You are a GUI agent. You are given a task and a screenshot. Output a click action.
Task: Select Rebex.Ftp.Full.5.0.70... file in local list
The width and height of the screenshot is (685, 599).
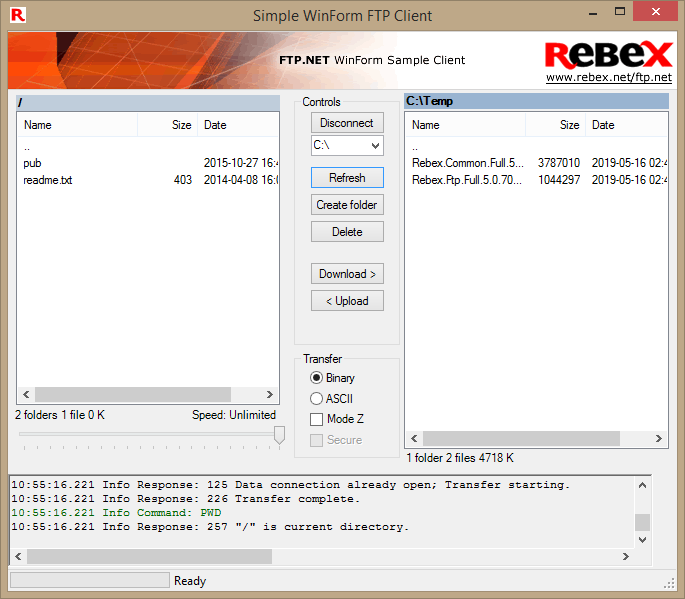coord(467,180)
